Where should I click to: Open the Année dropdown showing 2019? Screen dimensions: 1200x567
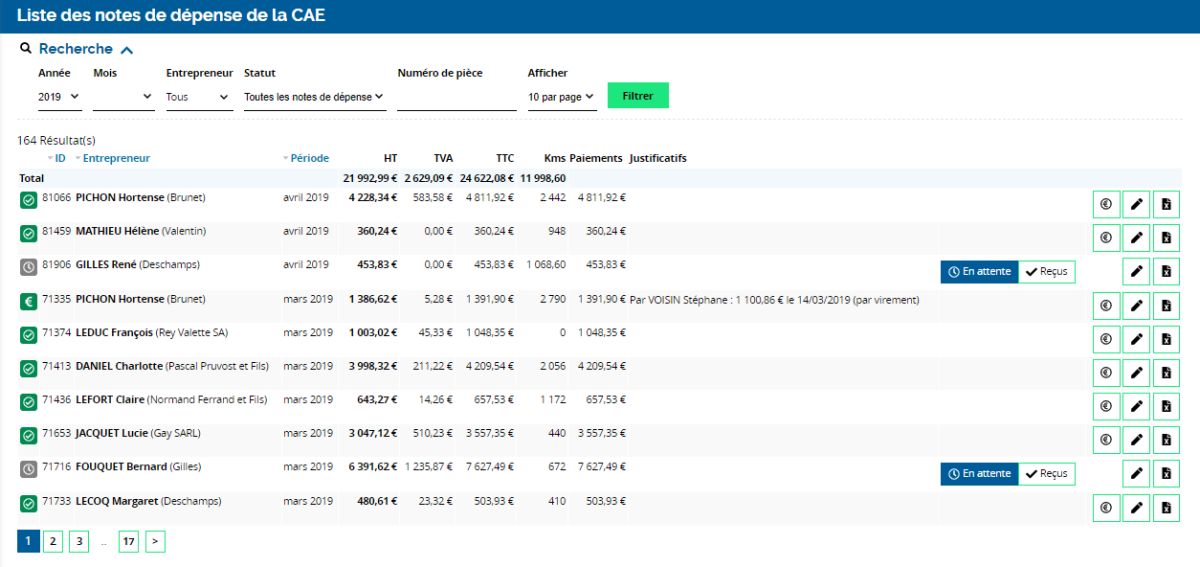[x=59, y=97]
